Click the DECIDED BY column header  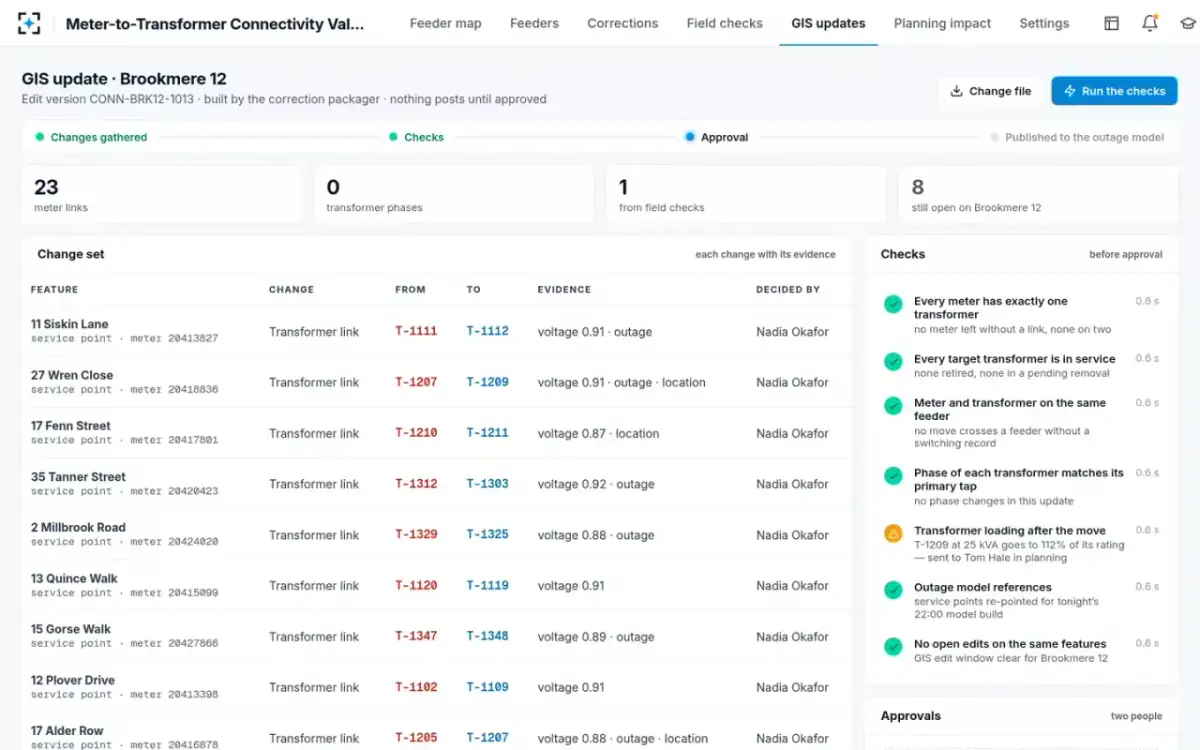pos(788,289)
